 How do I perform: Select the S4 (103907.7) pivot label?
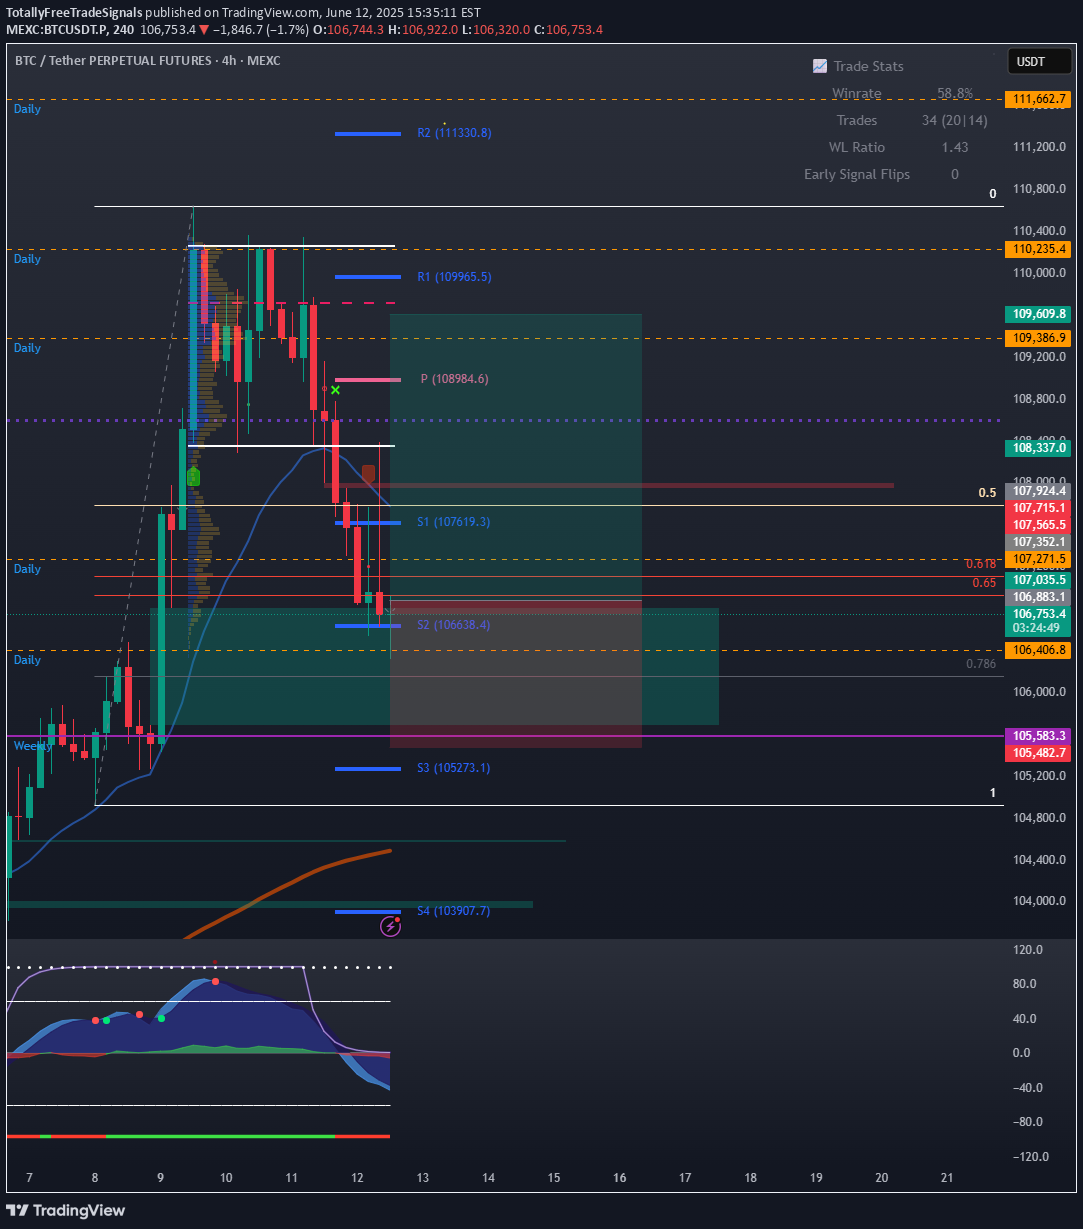tap(454, 912)
